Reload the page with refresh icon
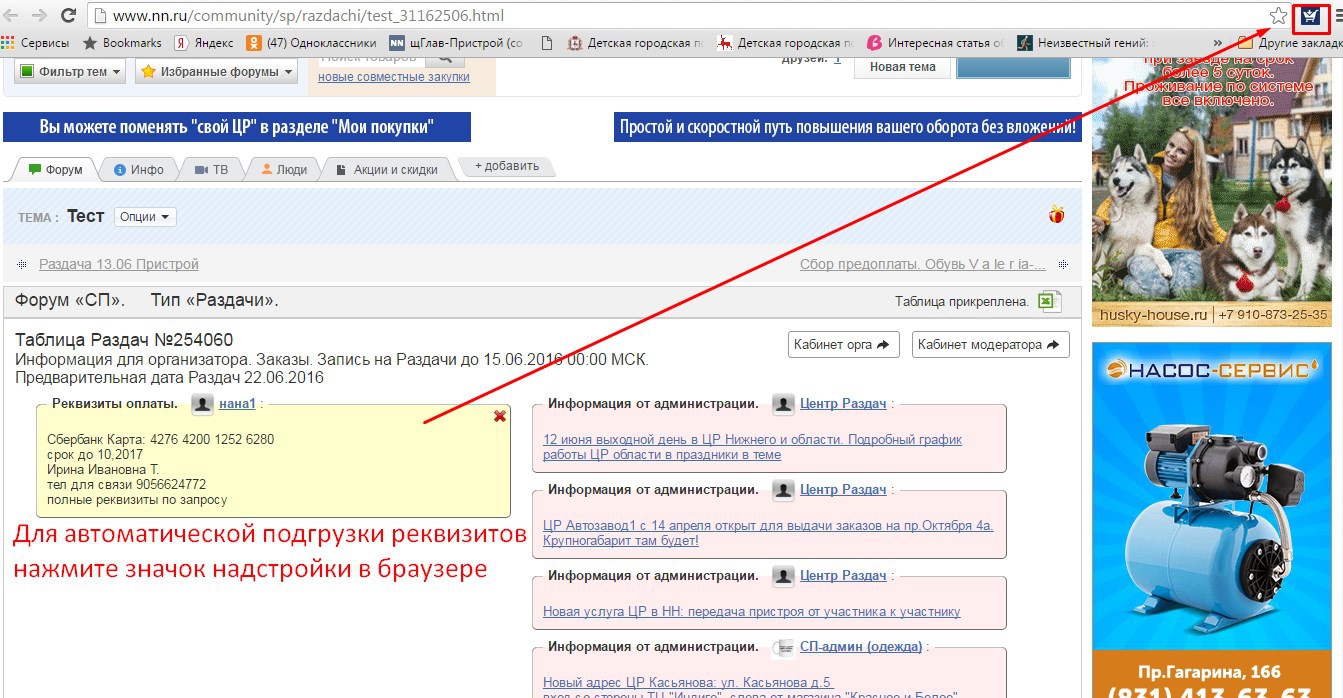The height and width of the screenshot is (698, 1343). (x=69, y=16)
